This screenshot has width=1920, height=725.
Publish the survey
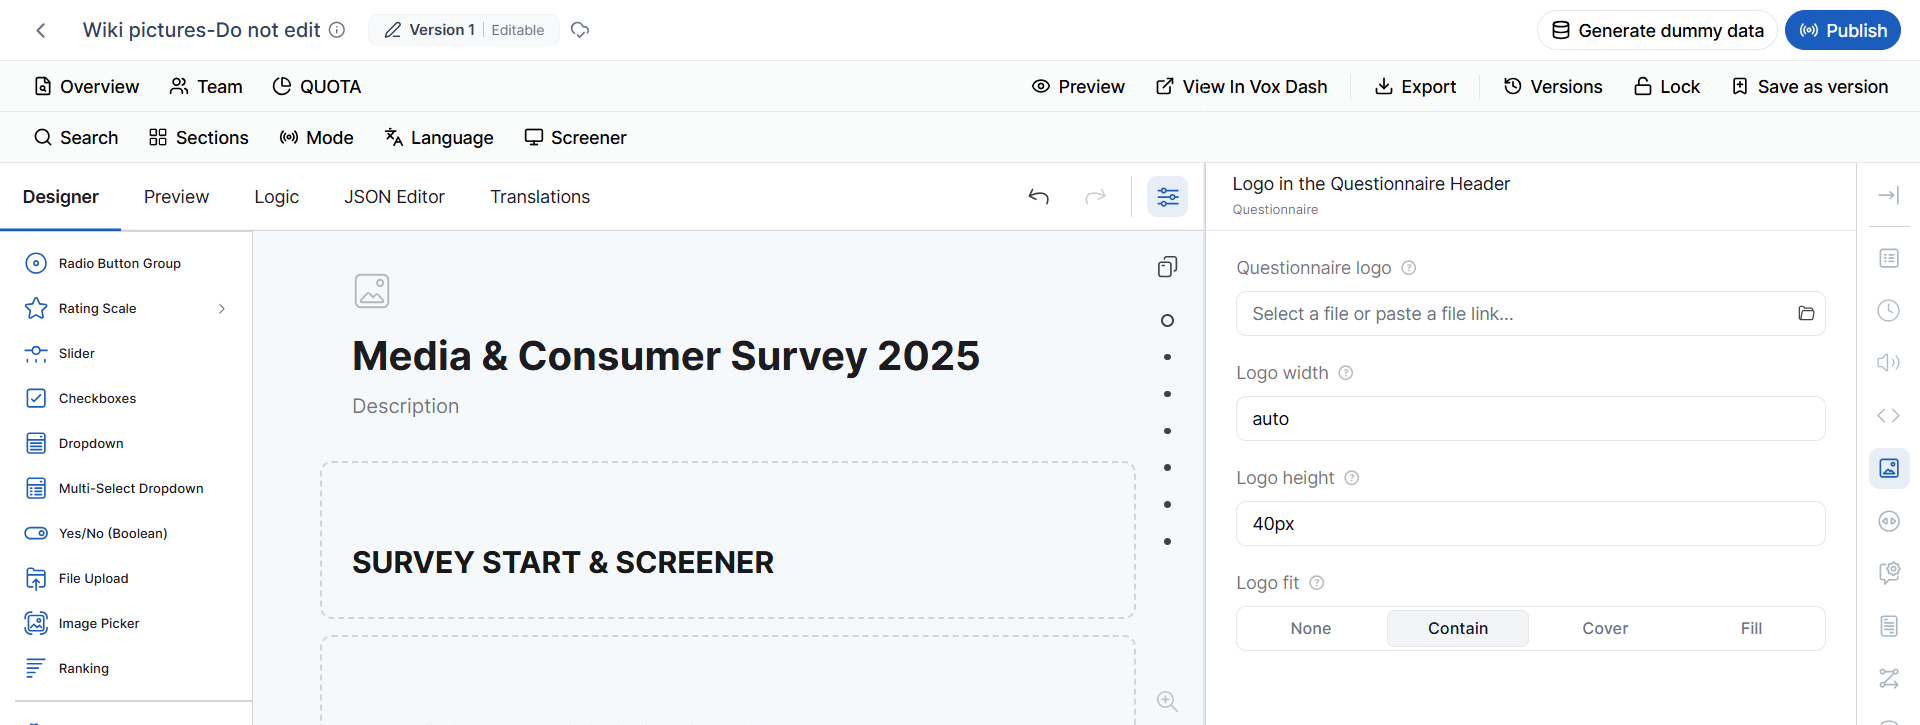(x=1843, y=30)
